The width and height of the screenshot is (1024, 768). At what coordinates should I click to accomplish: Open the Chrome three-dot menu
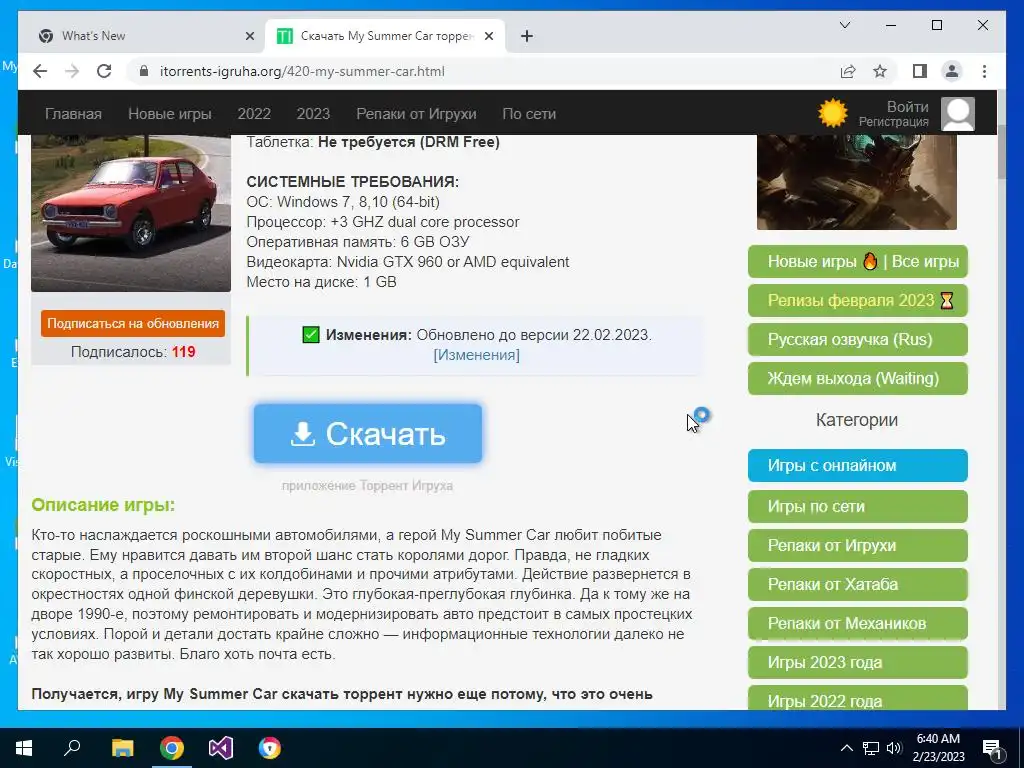(x=984, y=71)
